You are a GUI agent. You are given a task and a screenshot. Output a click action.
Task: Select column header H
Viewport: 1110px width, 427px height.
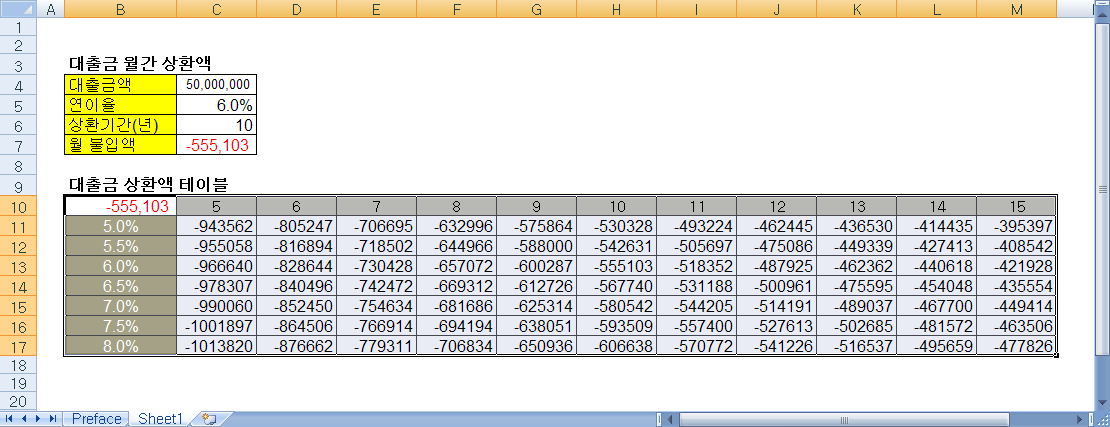[617, 8]
